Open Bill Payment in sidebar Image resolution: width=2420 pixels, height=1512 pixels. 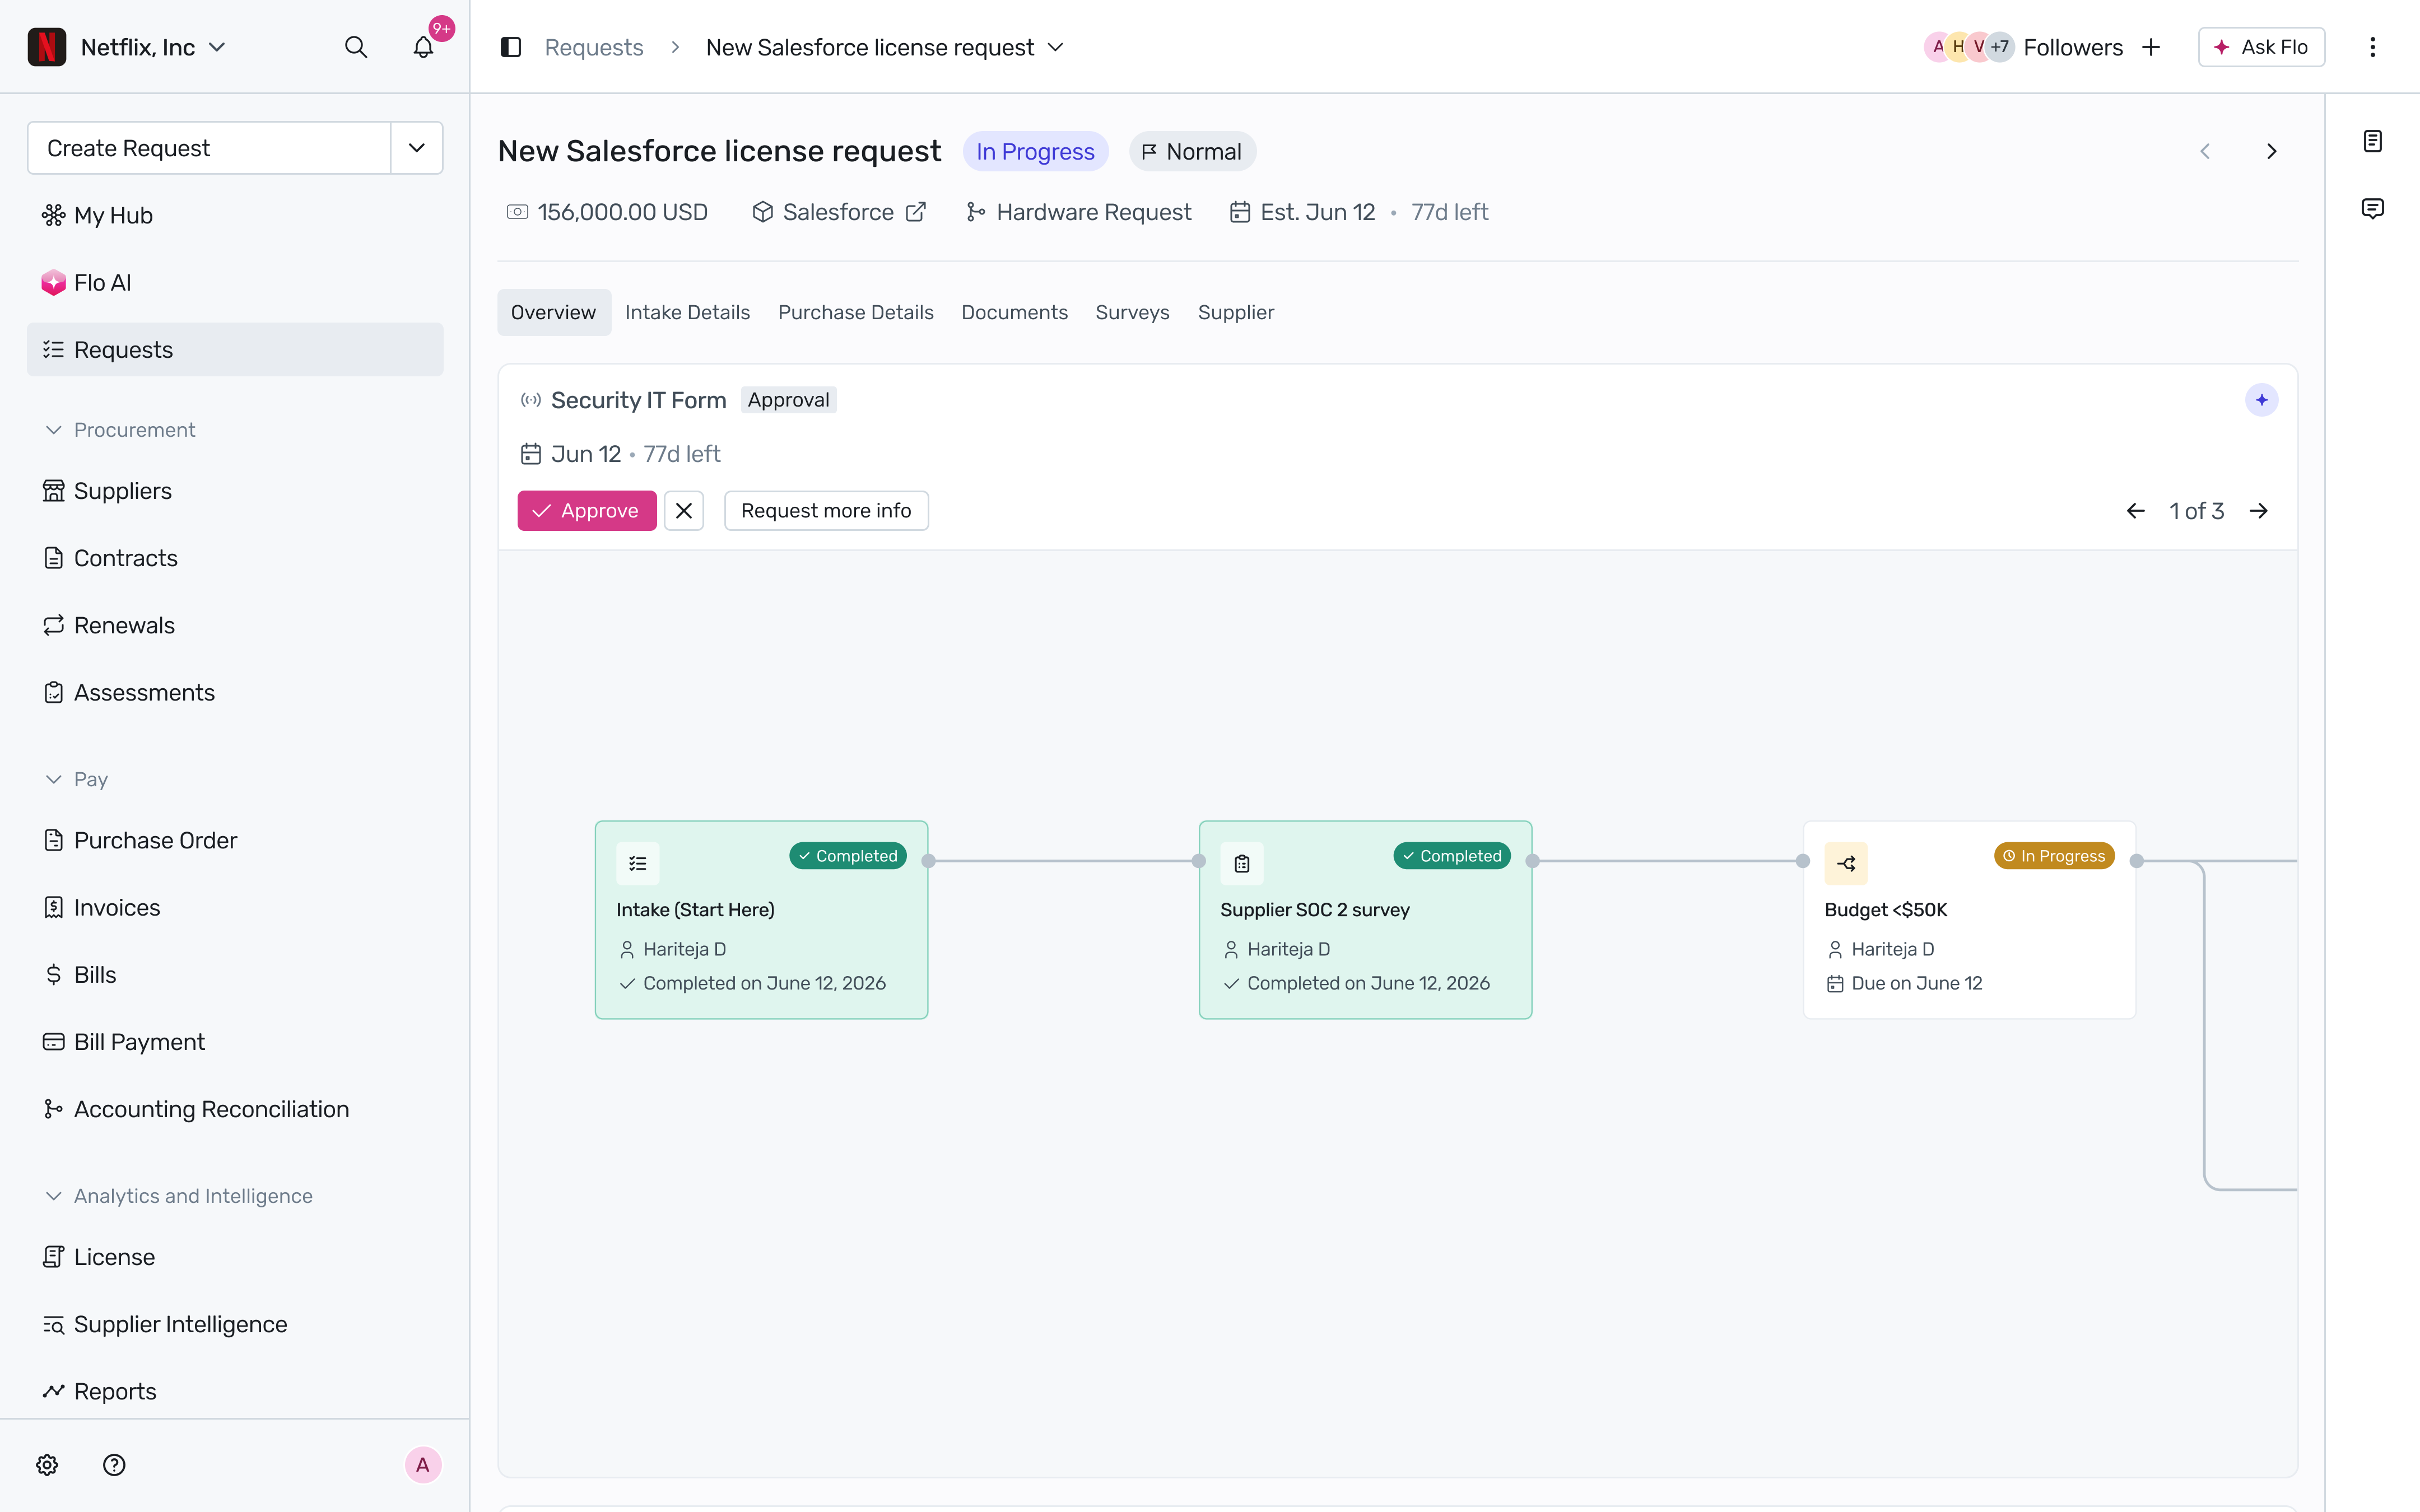click(235, 1042)
